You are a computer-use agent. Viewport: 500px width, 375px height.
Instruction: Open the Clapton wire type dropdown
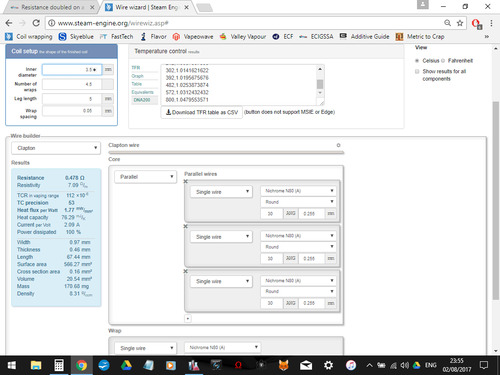pos(56,148)
